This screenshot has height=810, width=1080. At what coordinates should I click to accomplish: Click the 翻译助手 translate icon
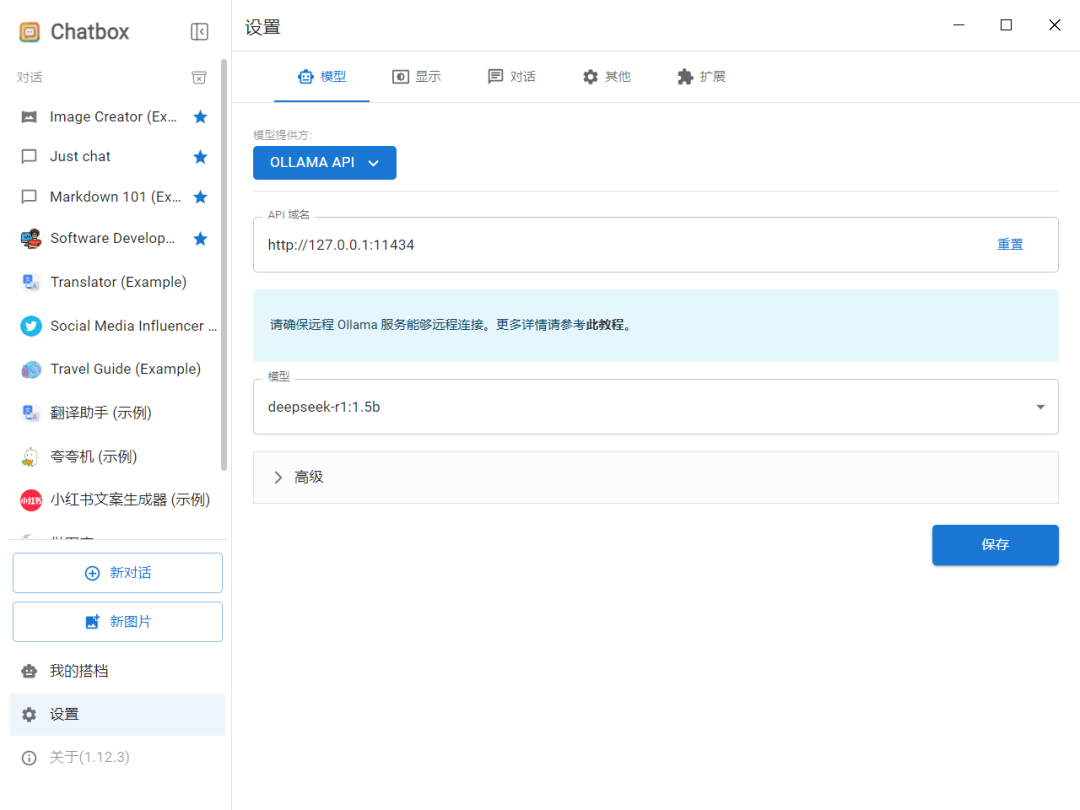click(30, 413)
